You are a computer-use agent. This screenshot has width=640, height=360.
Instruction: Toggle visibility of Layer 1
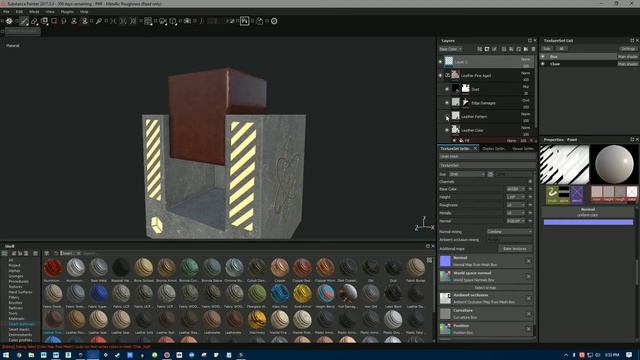(440, 62)
